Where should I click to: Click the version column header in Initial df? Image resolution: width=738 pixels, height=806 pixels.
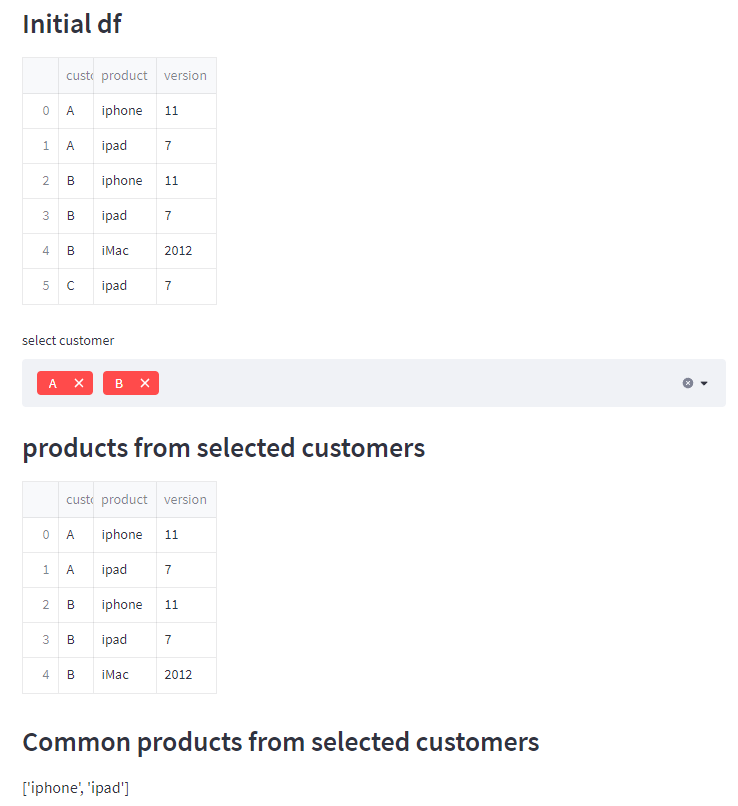point(185,75)
